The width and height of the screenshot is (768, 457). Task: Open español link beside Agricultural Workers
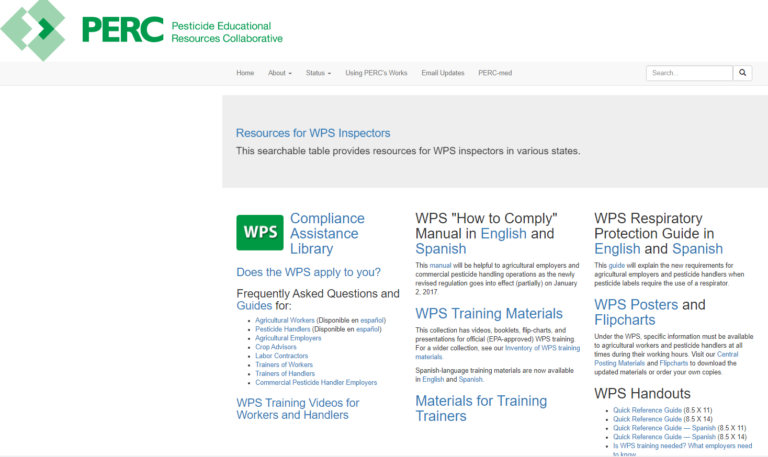[x=372, y=320]
